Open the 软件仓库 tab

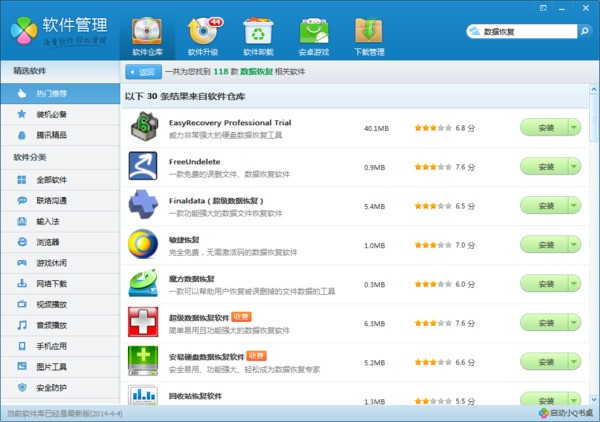tap(146, 35)
